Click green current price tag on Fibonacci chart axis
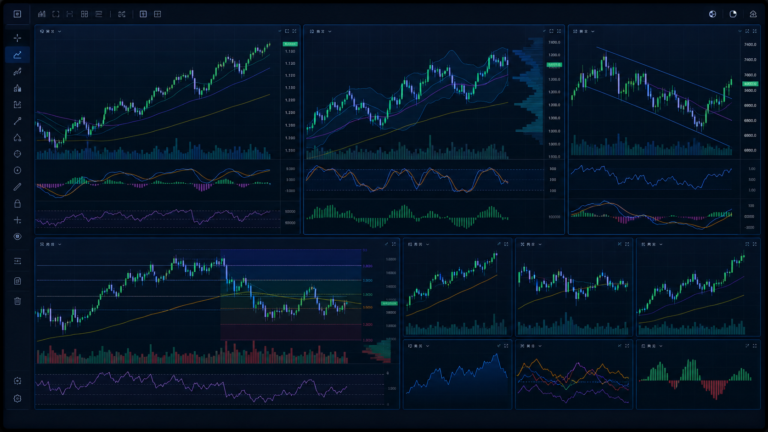Image resolution: width=768 pixels, height=432 pixels. click(389, 304)
